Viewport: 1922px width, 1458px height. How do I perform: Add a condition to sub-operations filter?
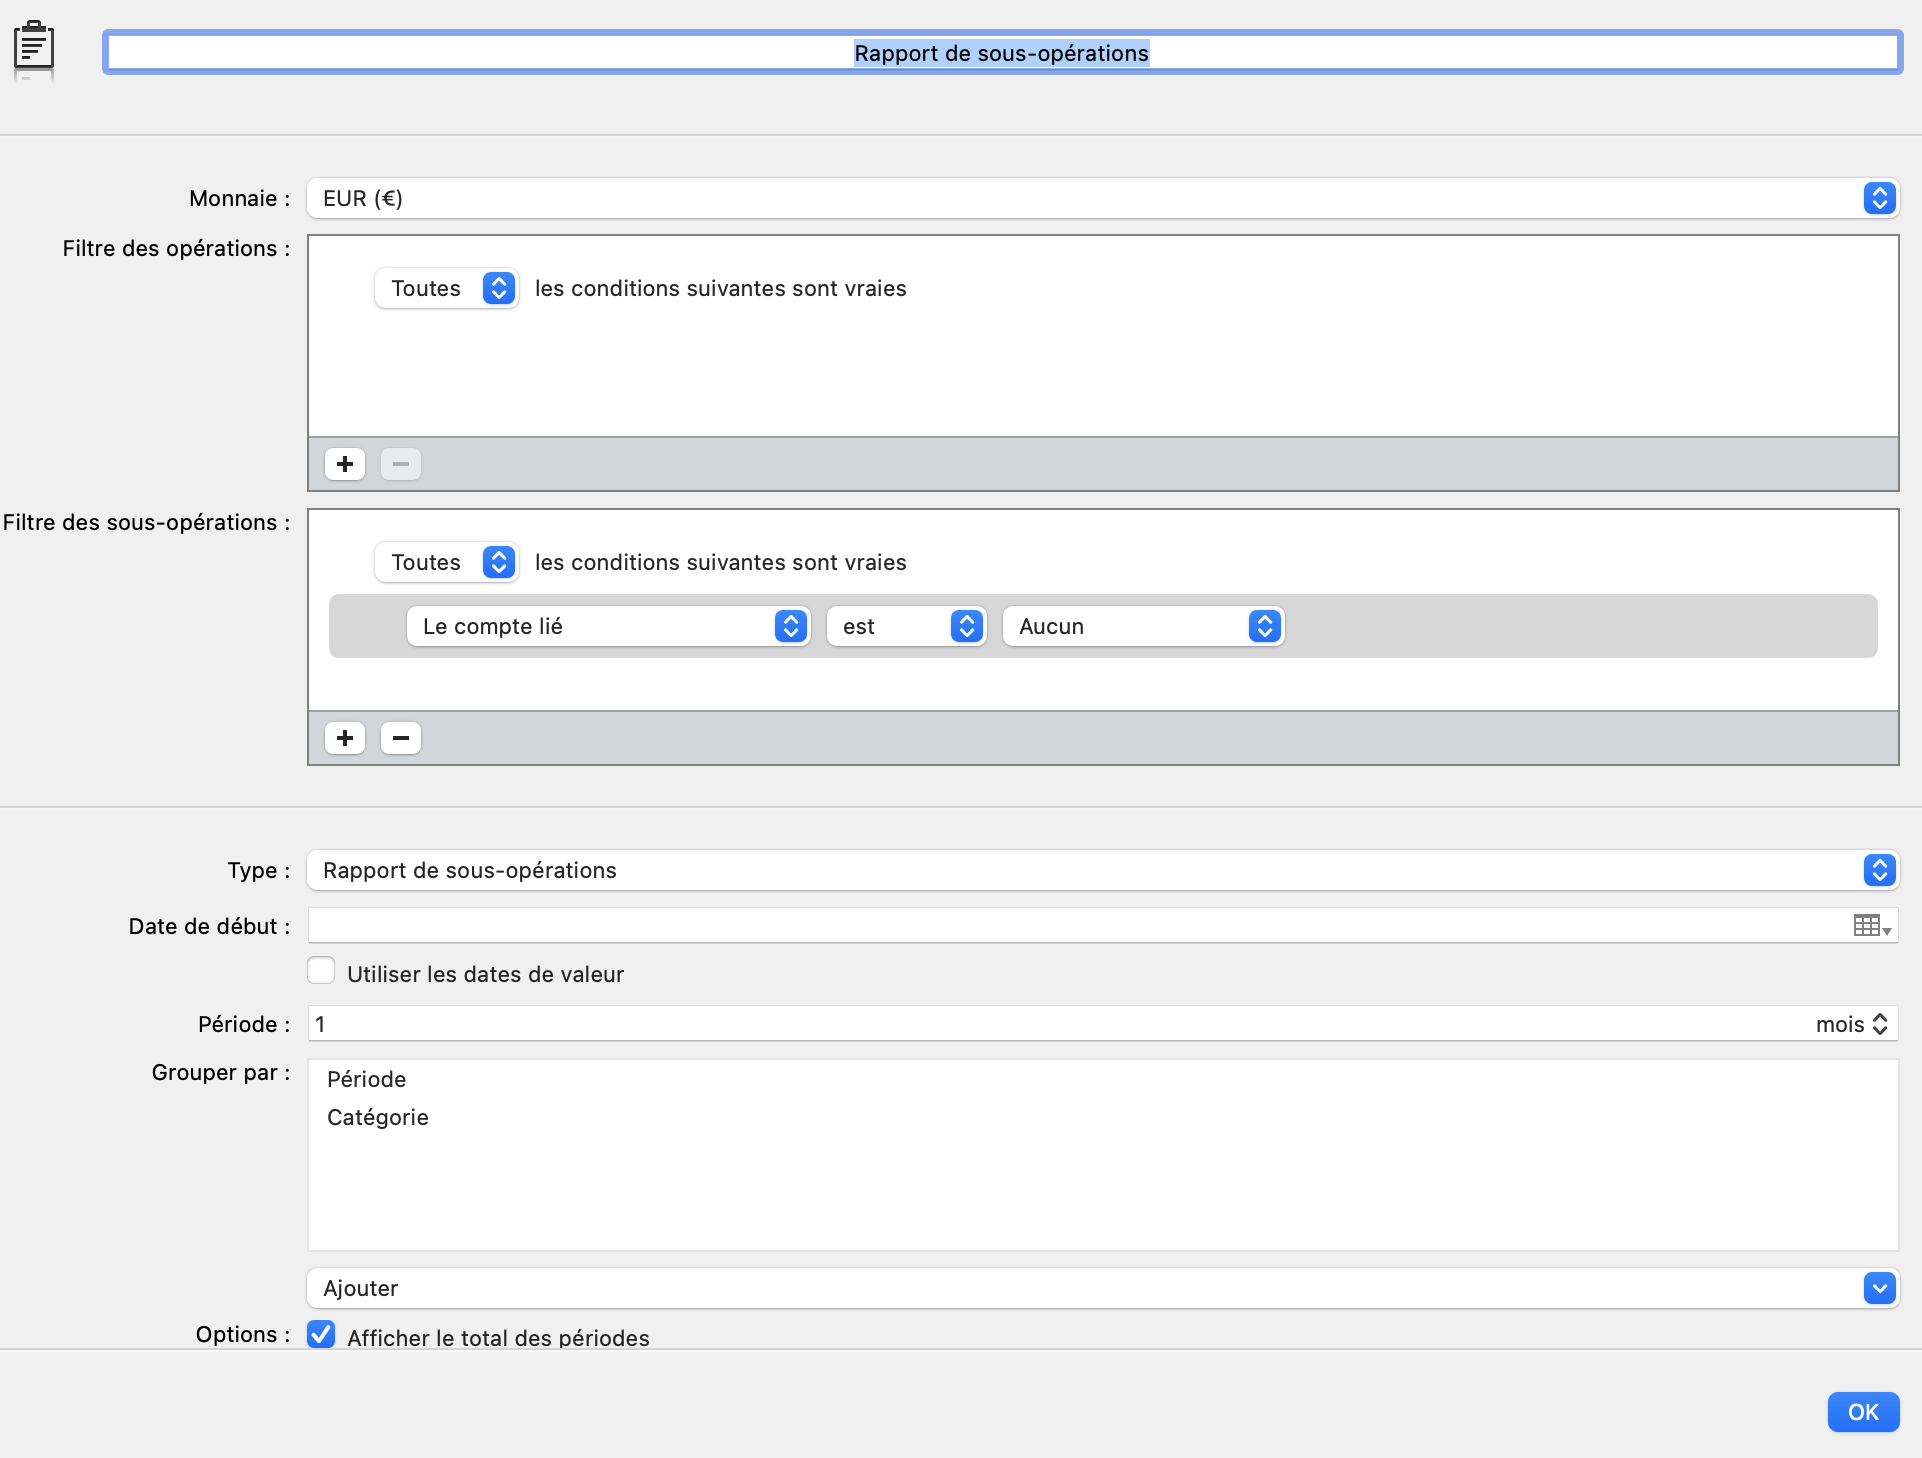(345, 738)
